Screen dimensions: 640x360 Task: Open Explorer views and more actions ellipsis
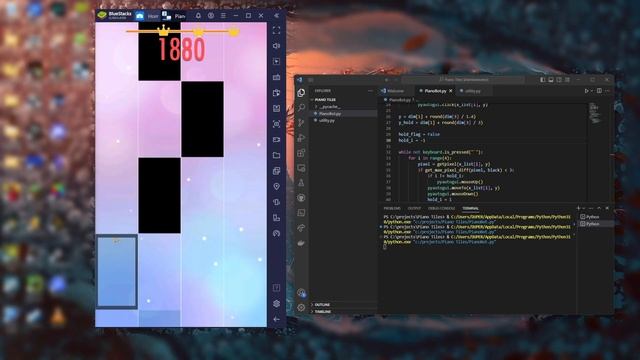370,91
